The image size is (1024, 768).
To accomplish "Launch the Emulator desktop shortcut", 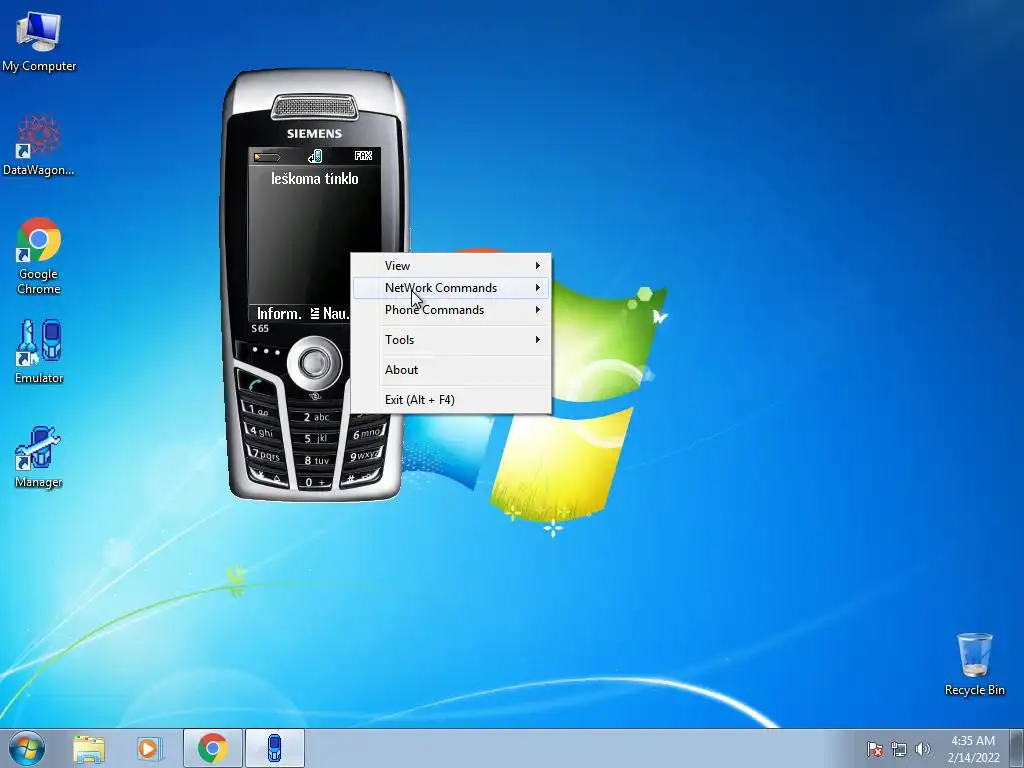I will pos(39,352).
